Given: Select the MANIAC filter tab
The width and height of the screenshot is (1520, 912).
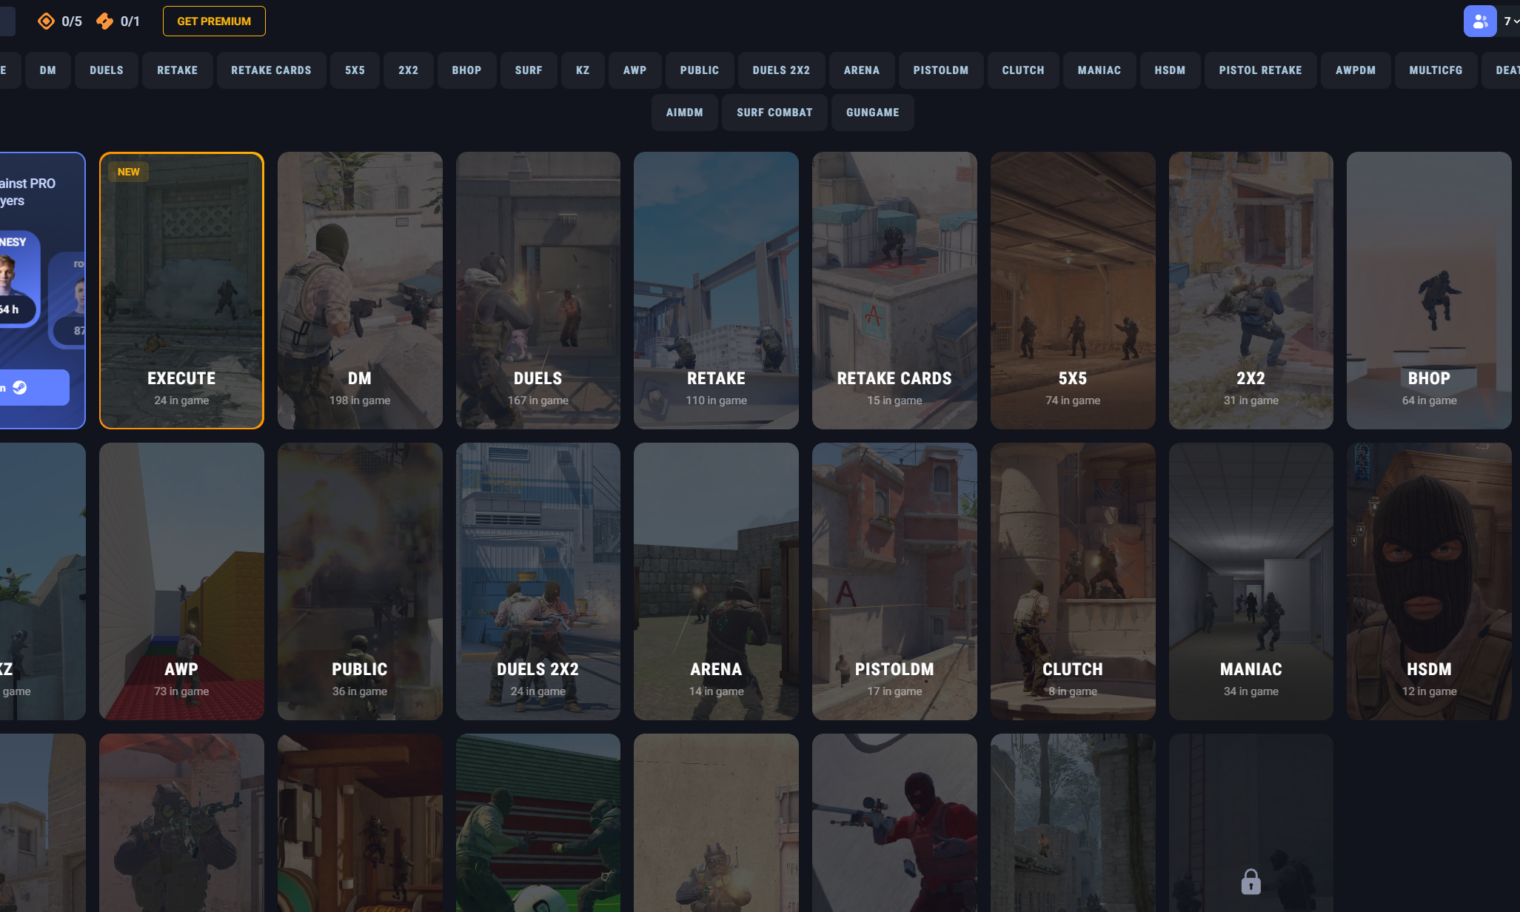Looking at the screenshot, I should (x=1099, y=70).
